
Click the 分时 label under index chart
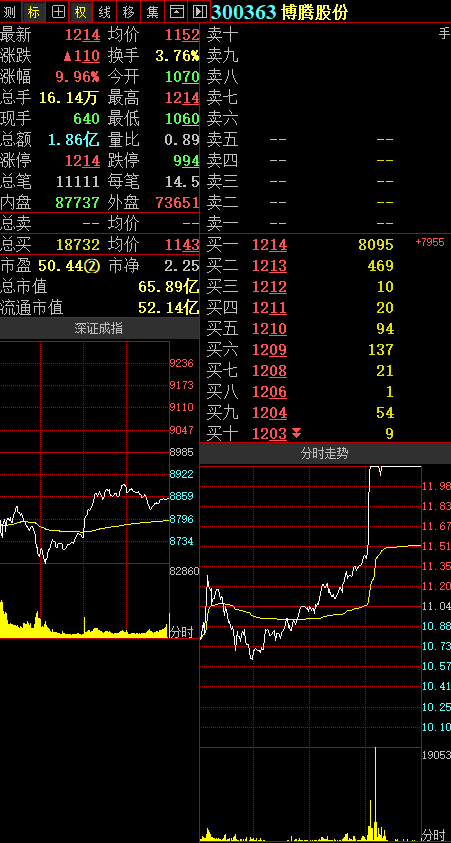coord(182,632)
